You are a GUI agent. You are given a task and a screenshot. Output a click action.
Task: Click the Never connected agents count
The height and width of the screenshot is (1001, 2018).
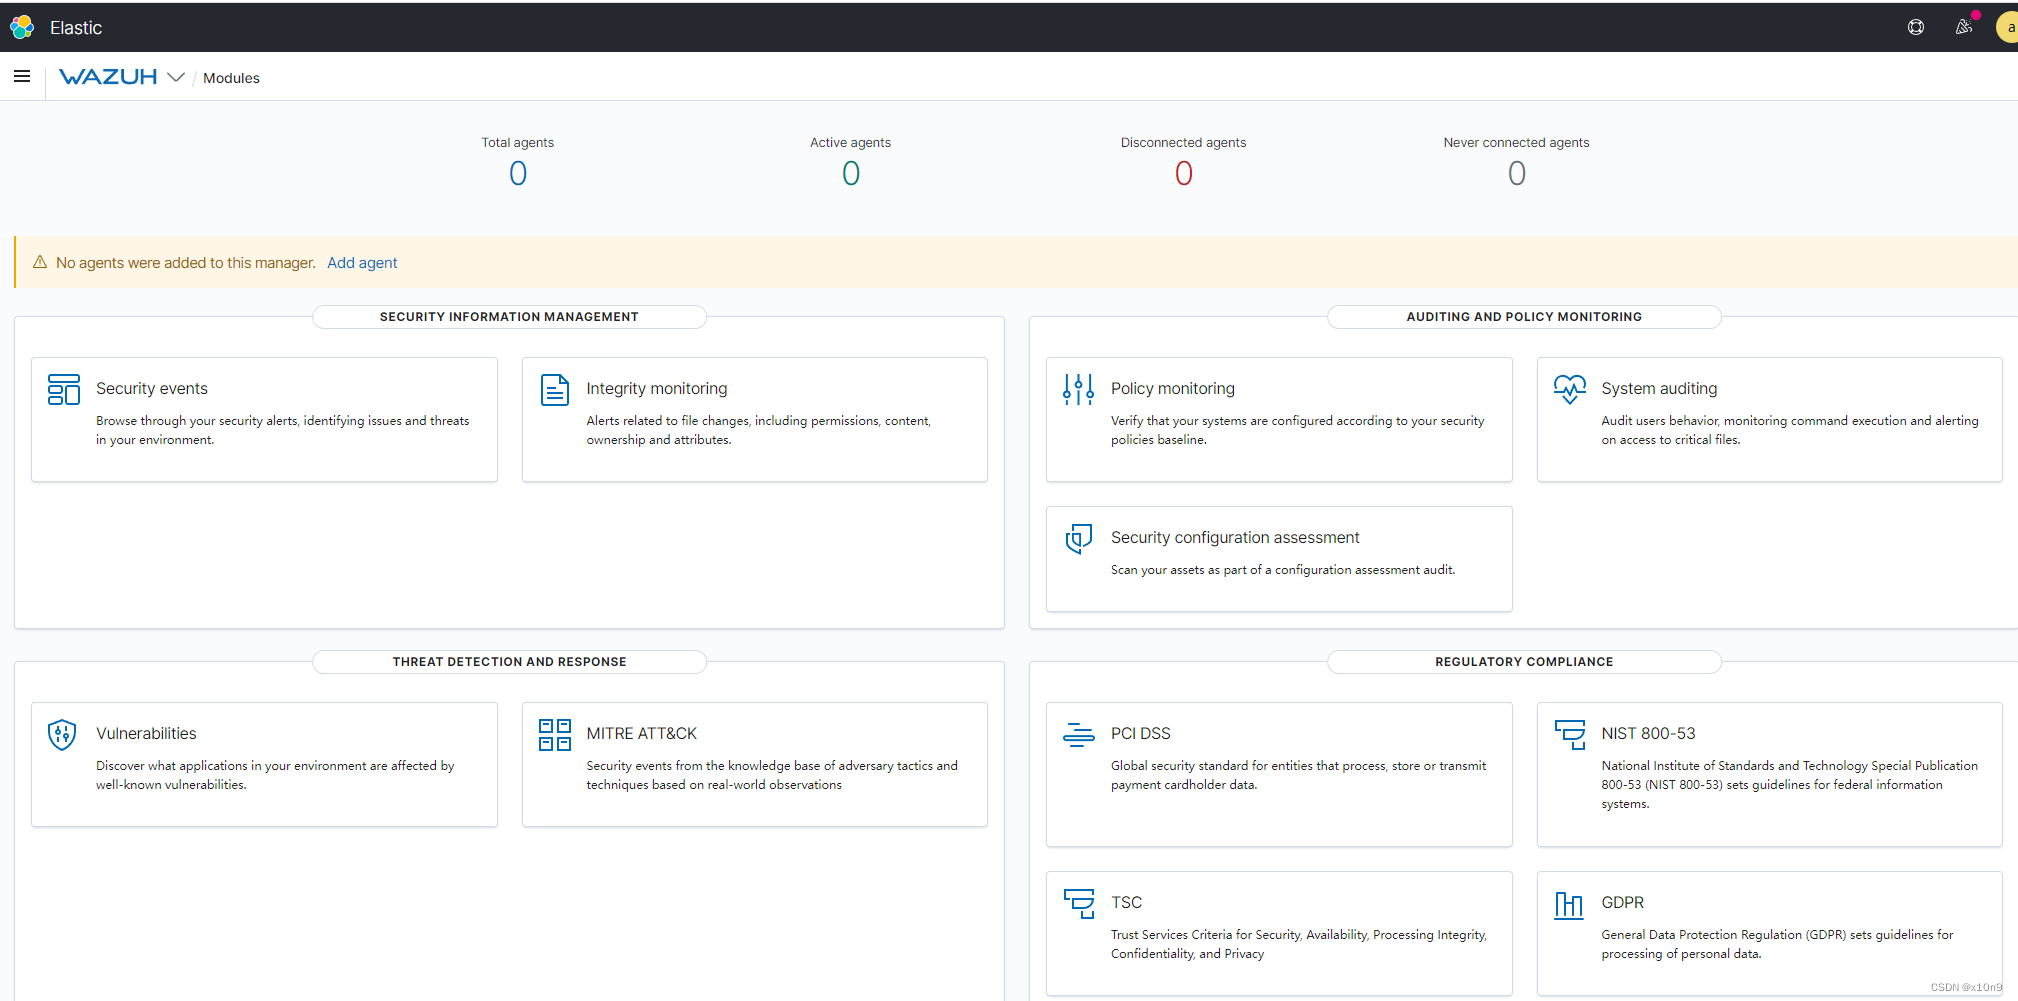point(1517,174)
